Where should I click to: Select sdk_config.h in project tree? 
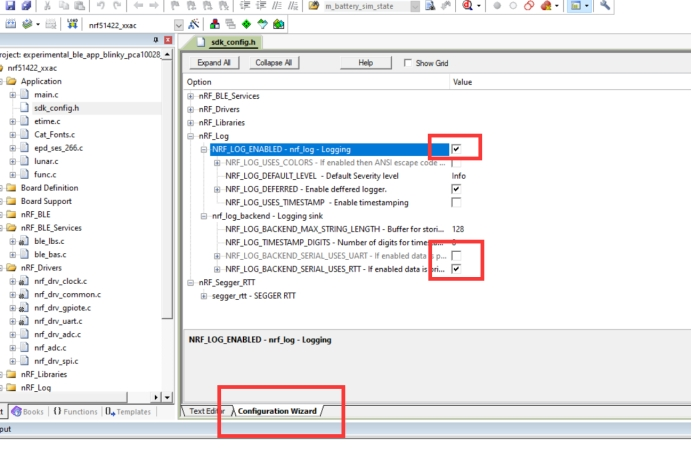point(56,108)
